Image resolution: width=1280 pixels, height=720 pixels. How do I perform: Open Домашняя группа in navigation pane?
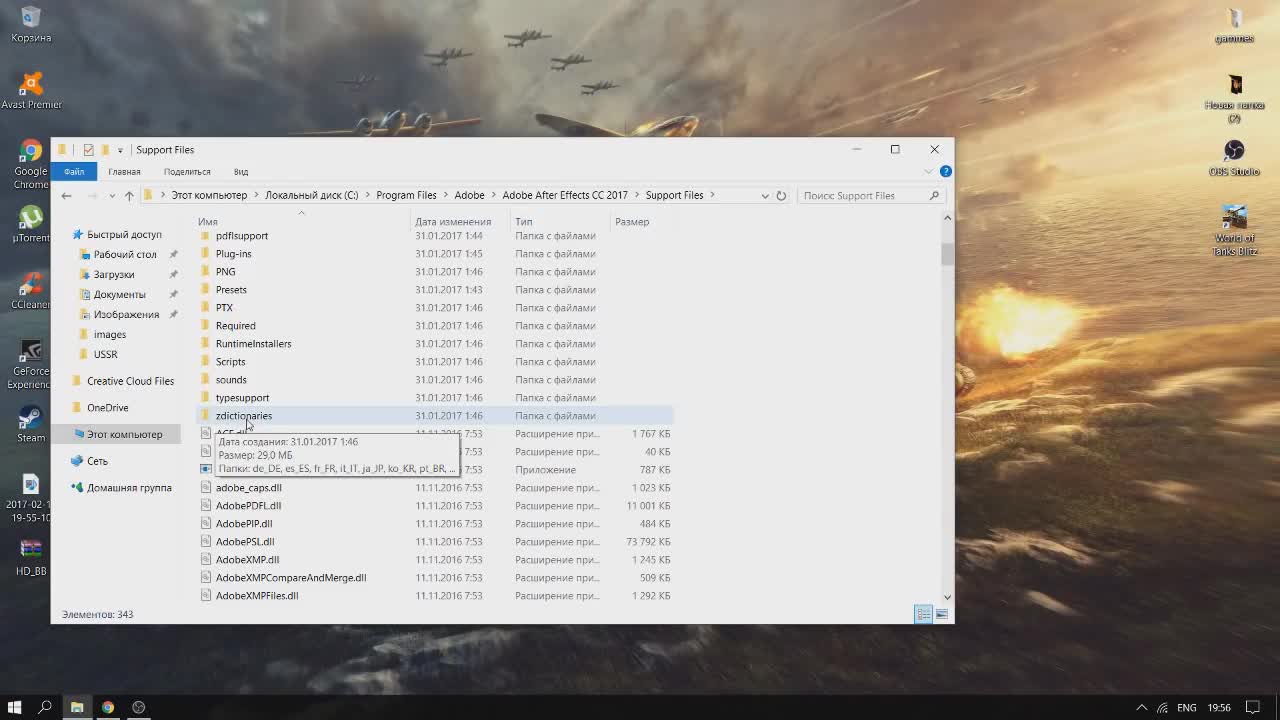point(129,488)
